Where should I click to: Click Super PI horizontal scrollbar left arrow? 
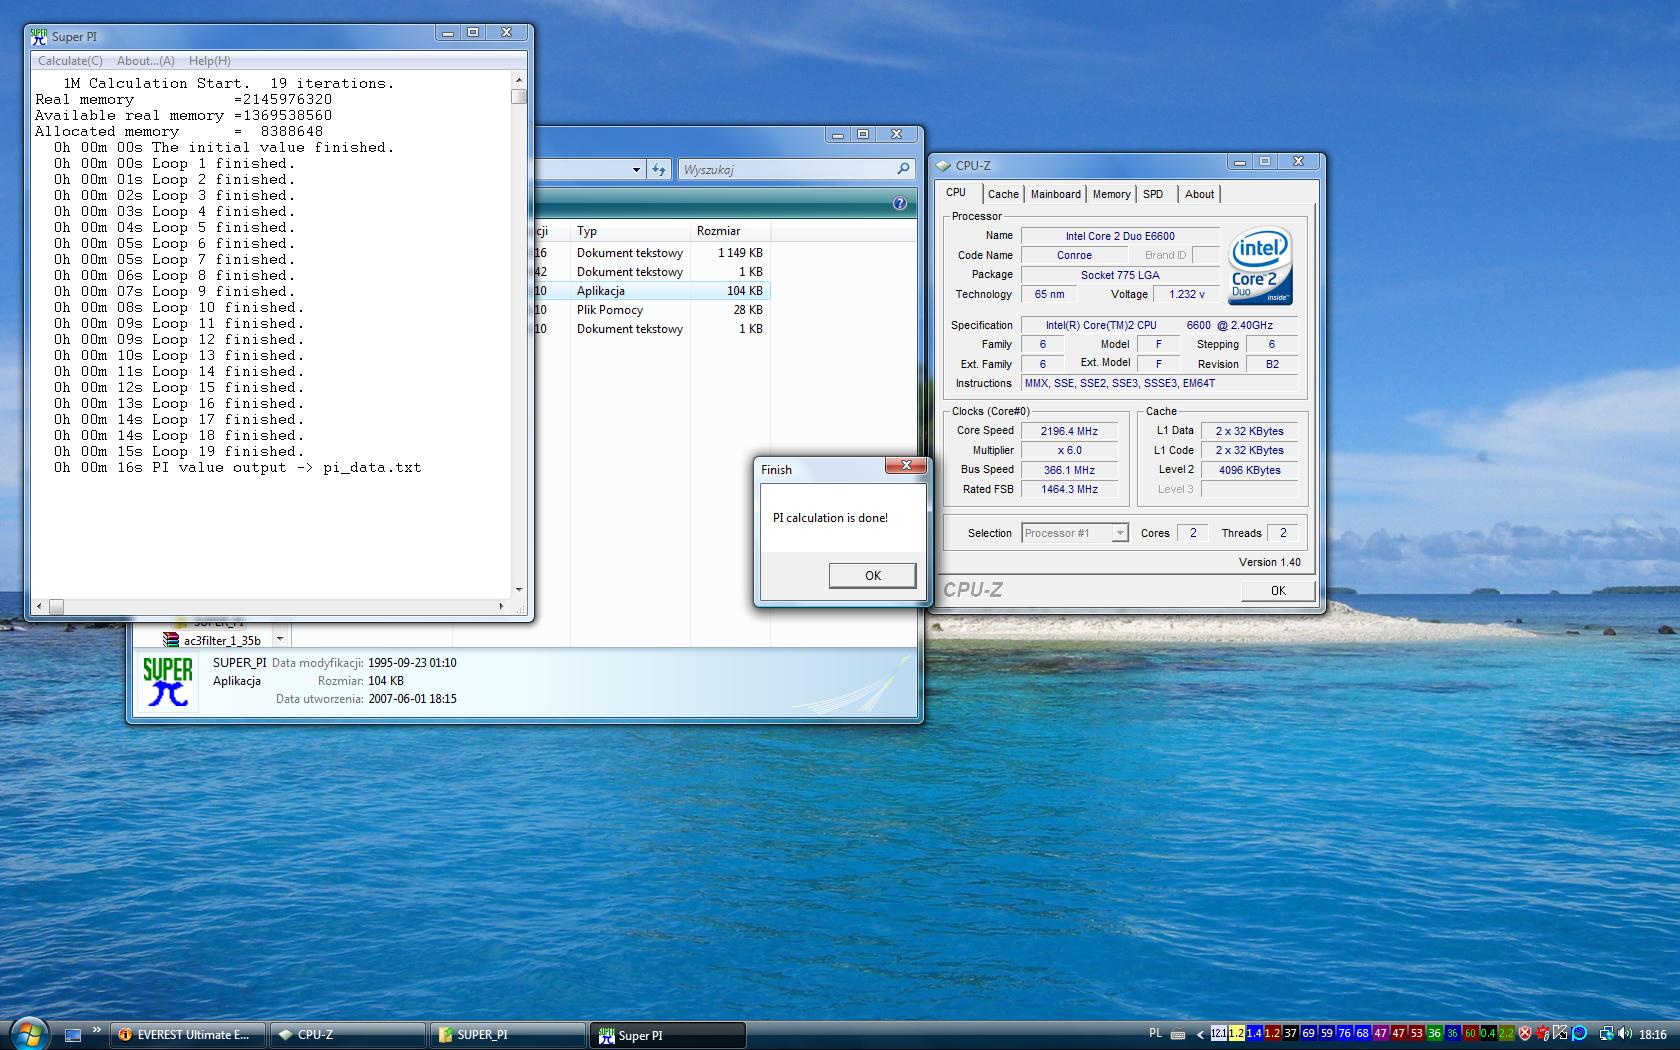click(39, 606)
